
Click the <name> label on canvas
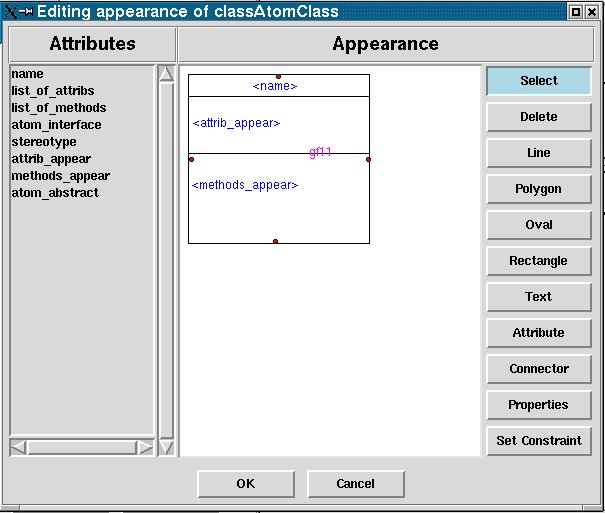point(275,87)
